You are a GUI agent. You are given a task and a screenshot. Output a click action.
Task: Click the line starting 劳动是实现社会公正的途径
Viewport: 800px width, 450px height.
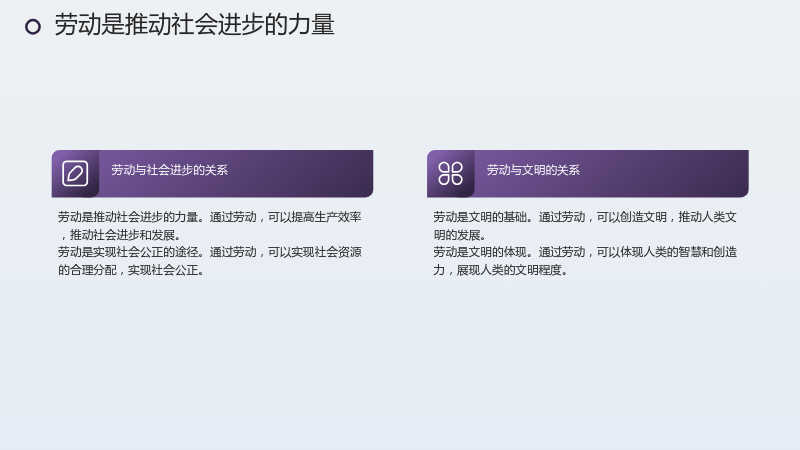(x=209, y=252)
